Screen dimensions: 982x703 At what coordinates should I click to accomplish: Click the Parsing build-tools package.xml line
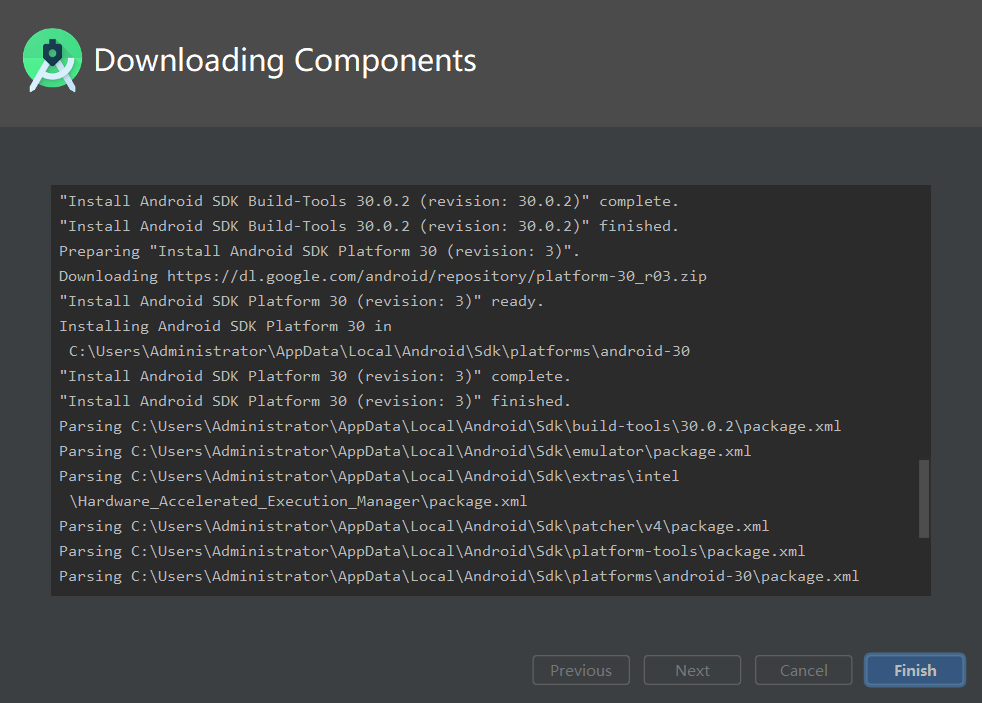pos(450,426)
